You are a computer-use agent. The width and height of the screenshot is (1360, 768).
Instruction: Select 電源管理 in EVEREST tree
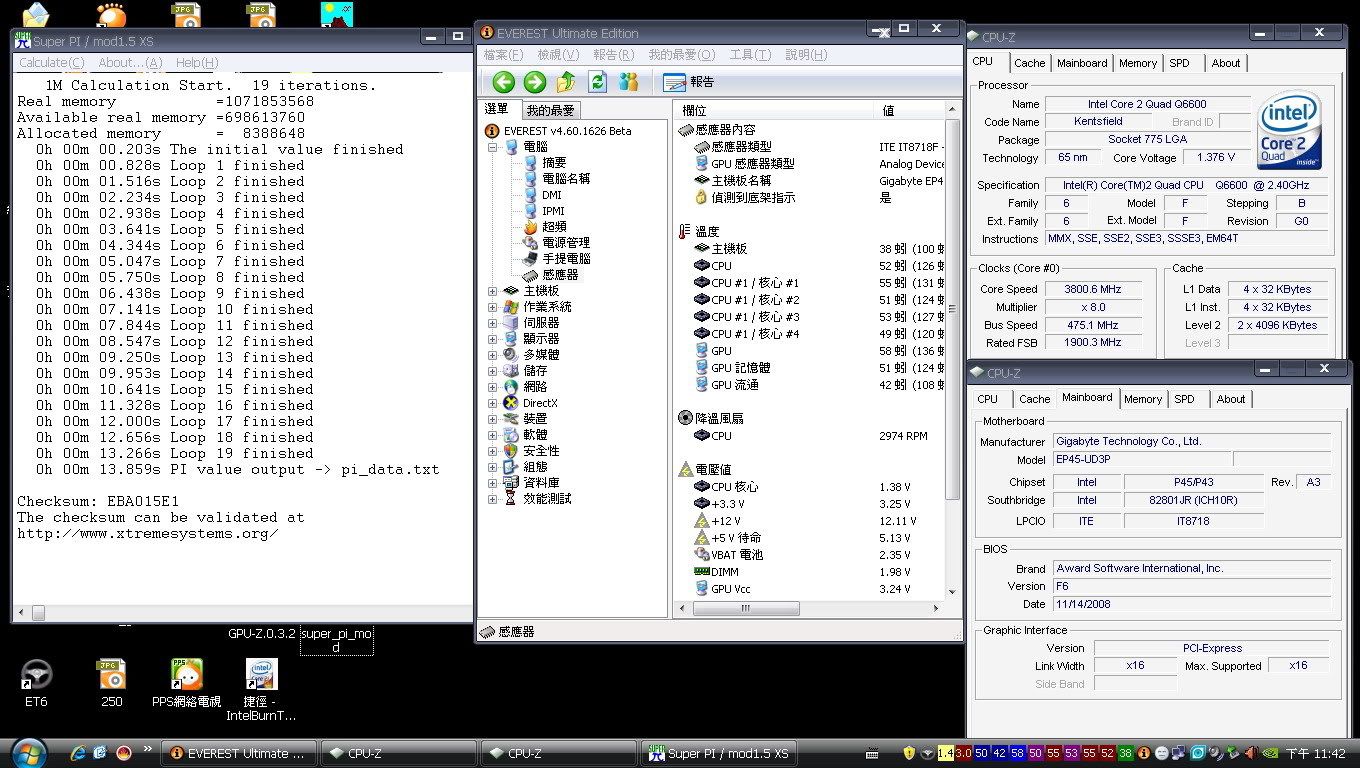(566, 243)
